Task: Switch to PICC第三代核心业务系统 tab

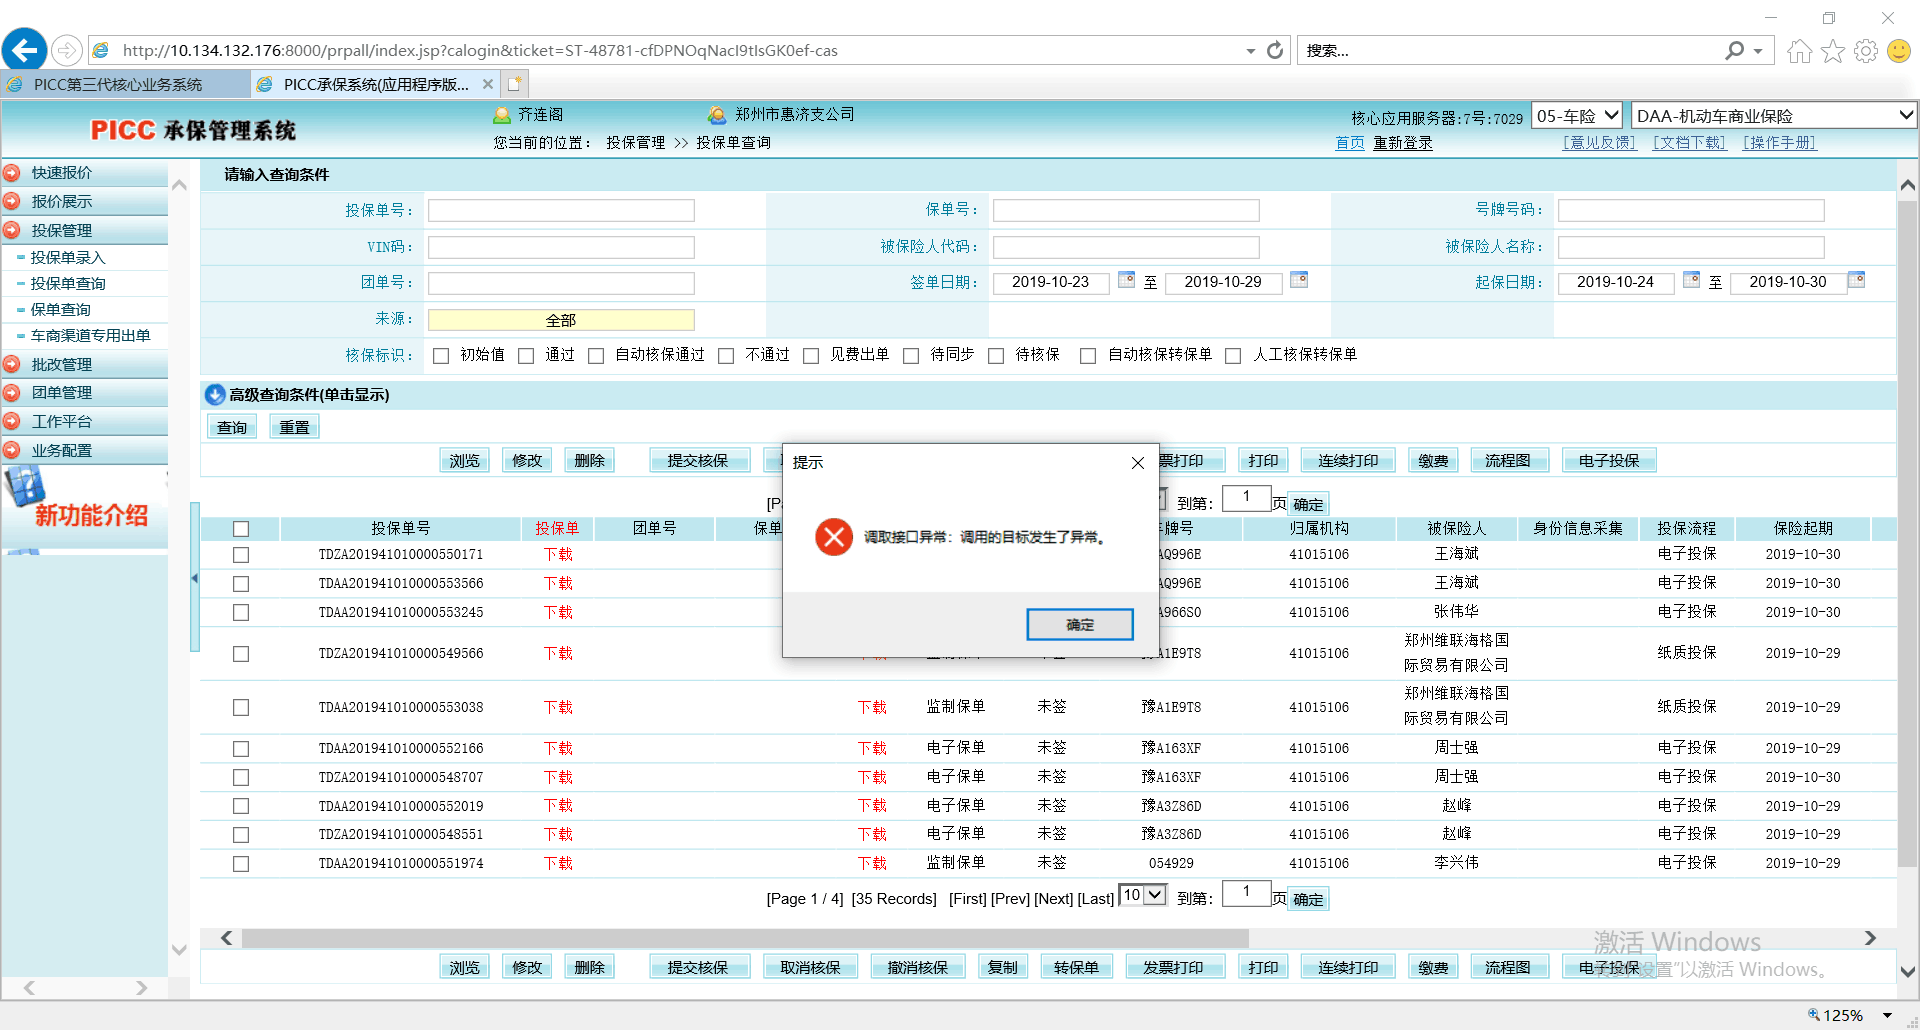Action: point(118,85)
